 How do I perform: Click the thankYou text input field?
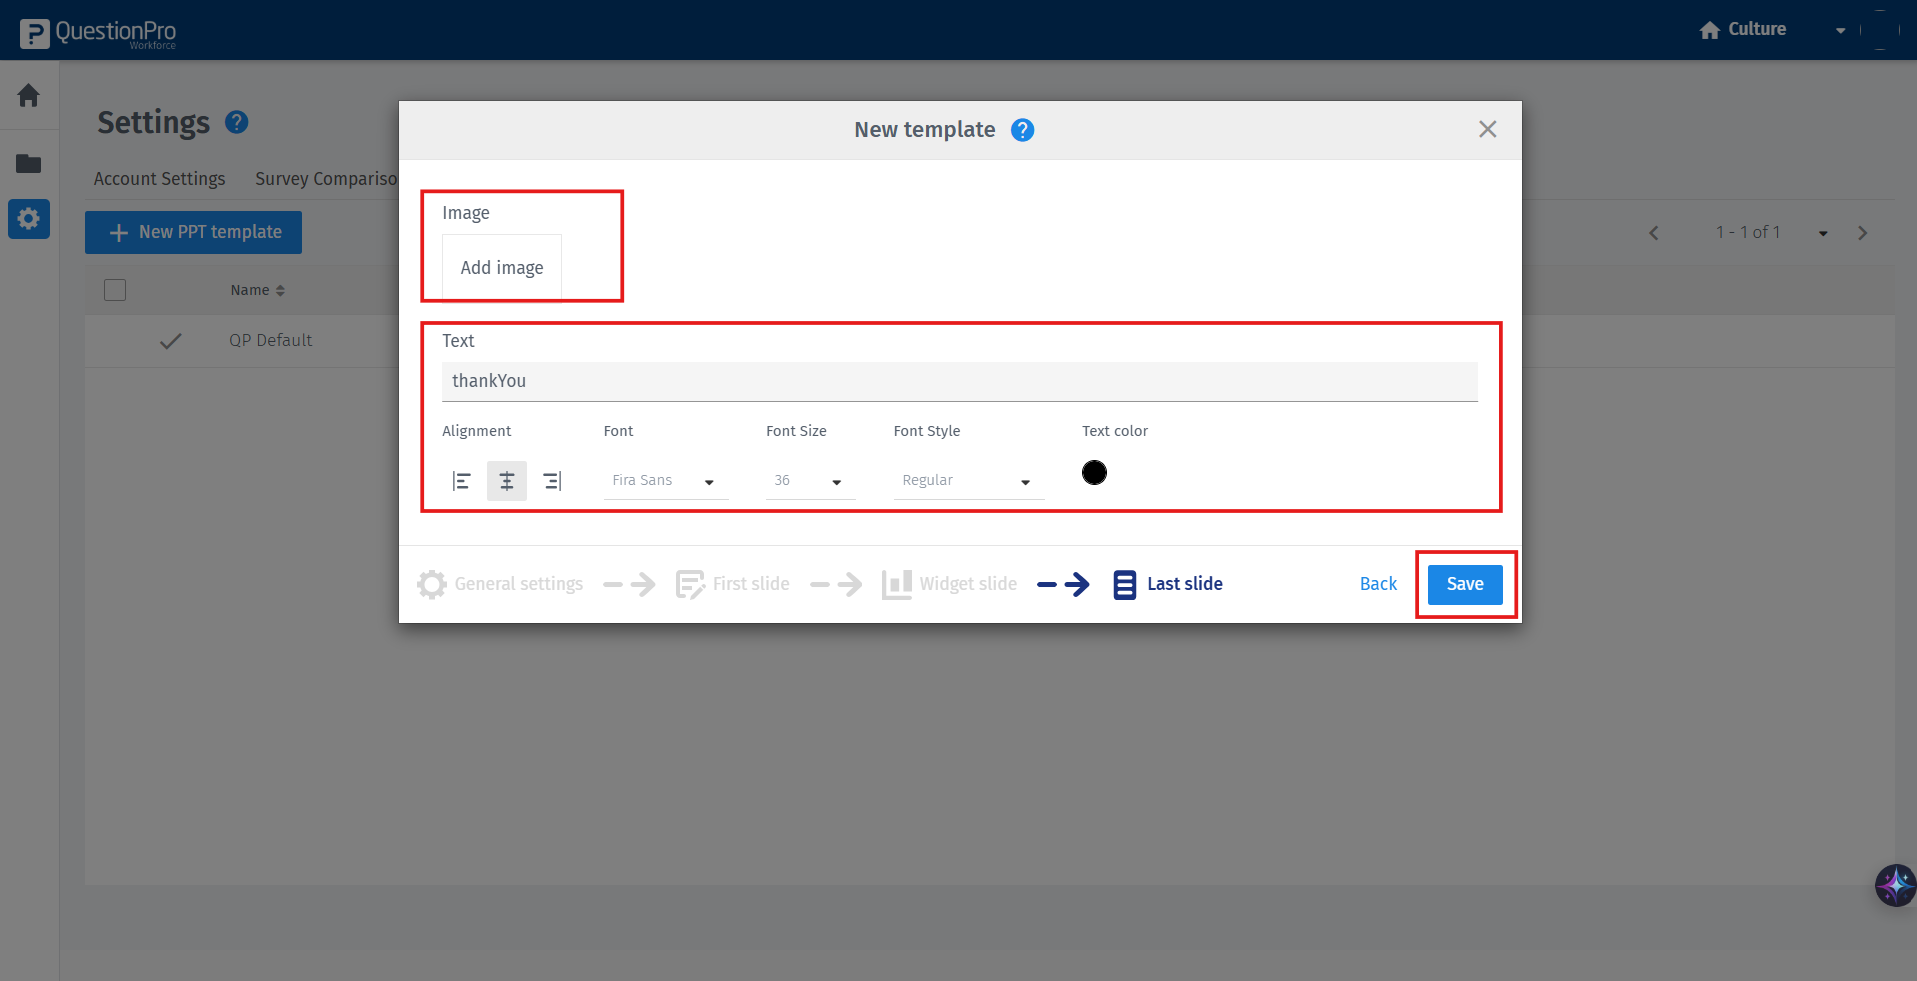(x=959, y=381)
